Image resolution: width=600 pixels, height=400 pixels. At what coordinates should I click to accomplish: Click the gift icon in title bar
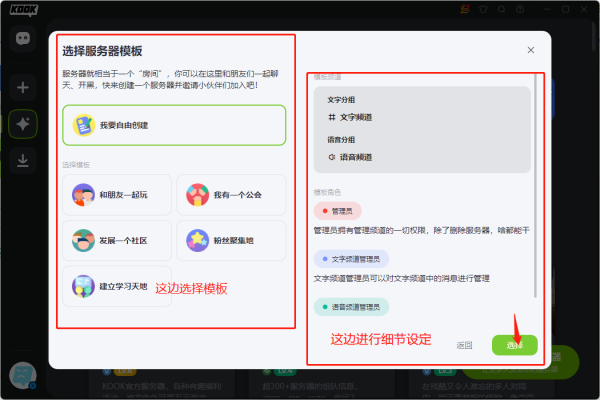pos(465,9)
